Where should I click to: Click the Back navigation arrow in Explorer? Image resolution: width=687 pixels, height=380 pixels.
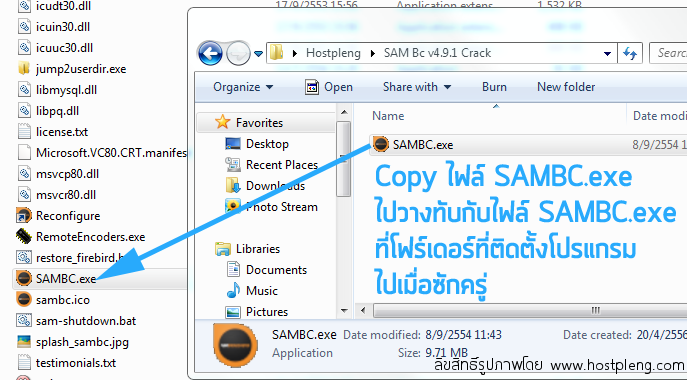click(x=210, y=53)
